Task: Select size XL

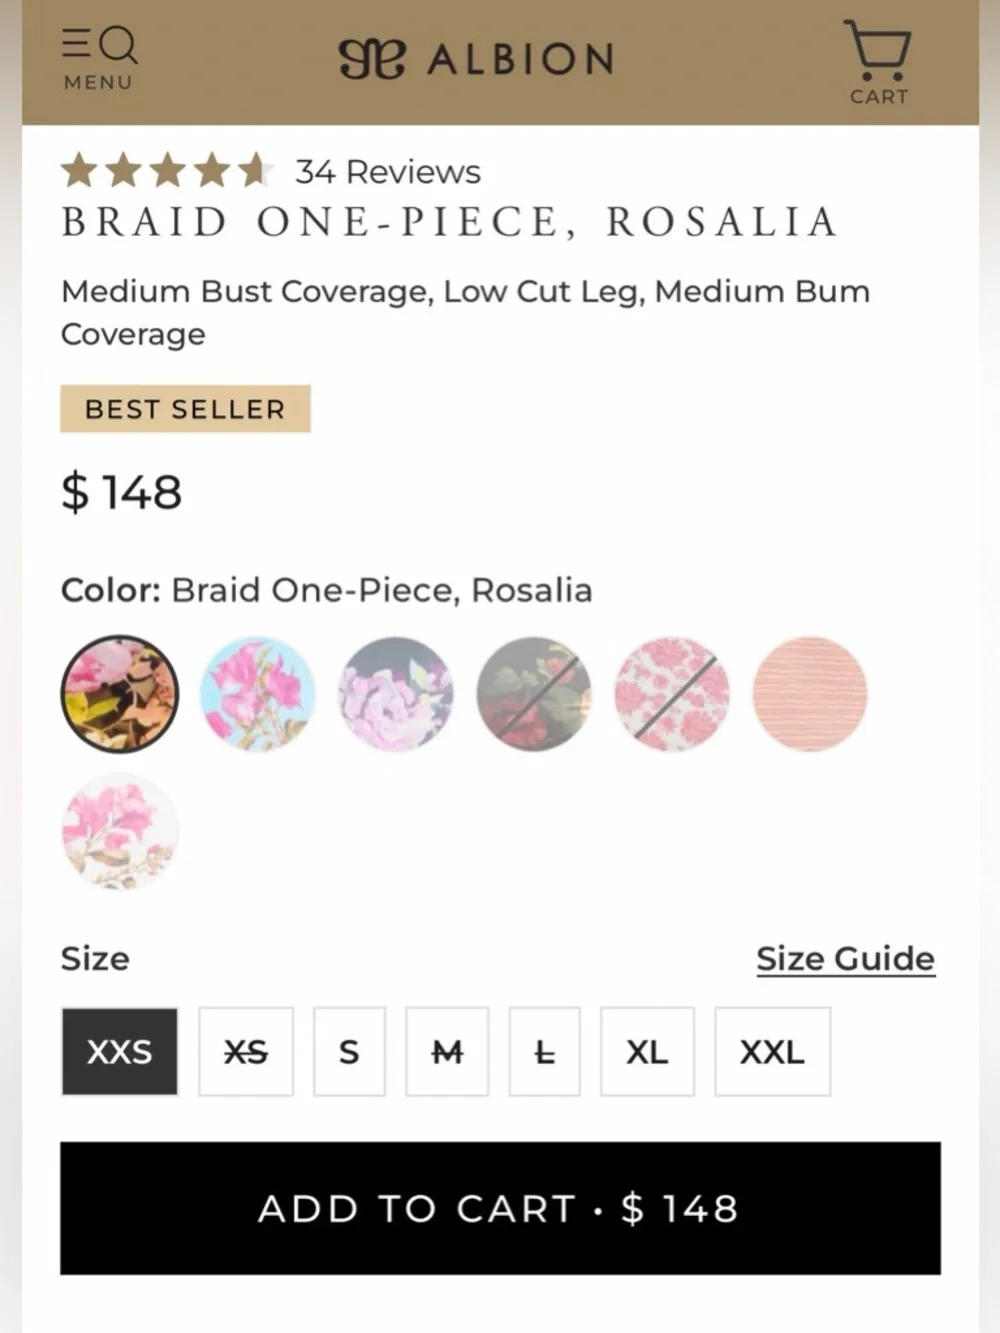Action: coord(647,1052)
